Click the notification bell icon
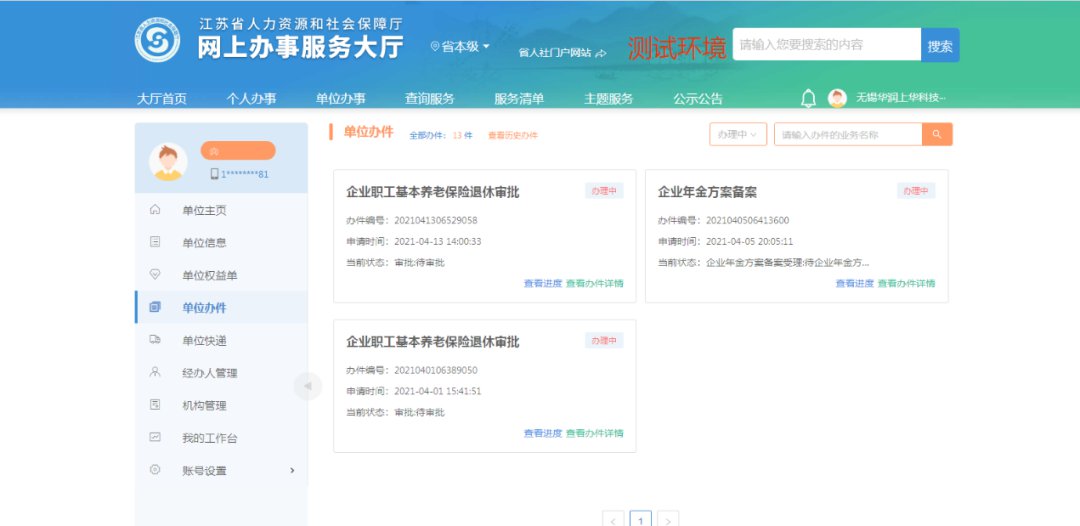 tap(808, 98)
